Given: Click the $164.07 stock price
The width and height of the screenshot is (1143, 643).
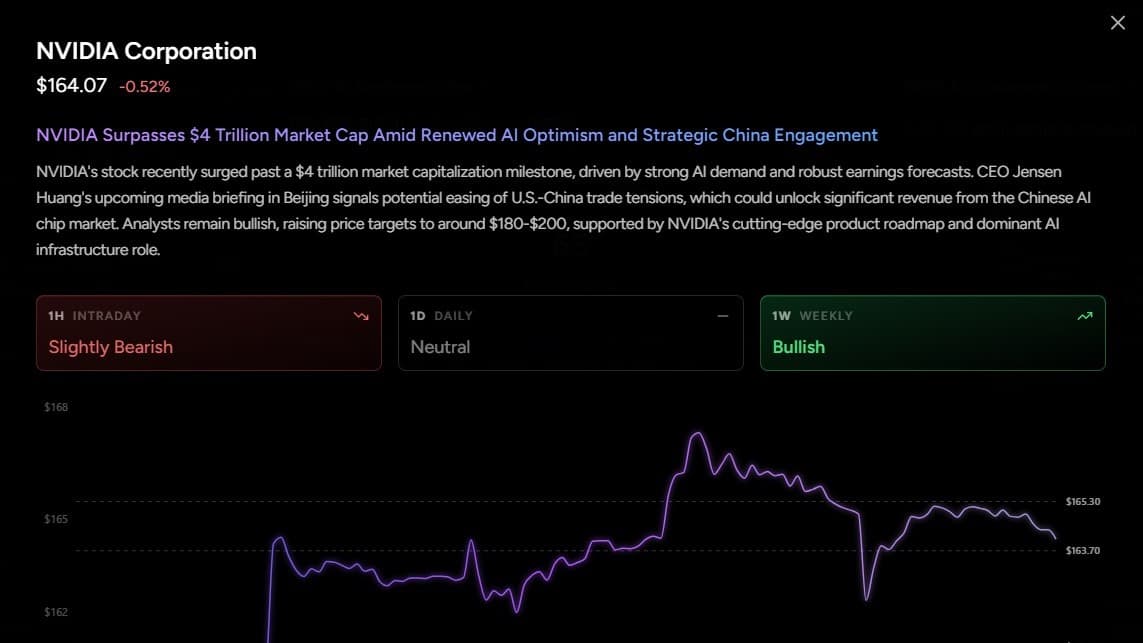Looking at the screenshot, I should pyautogui.click(x=71, y=86).
